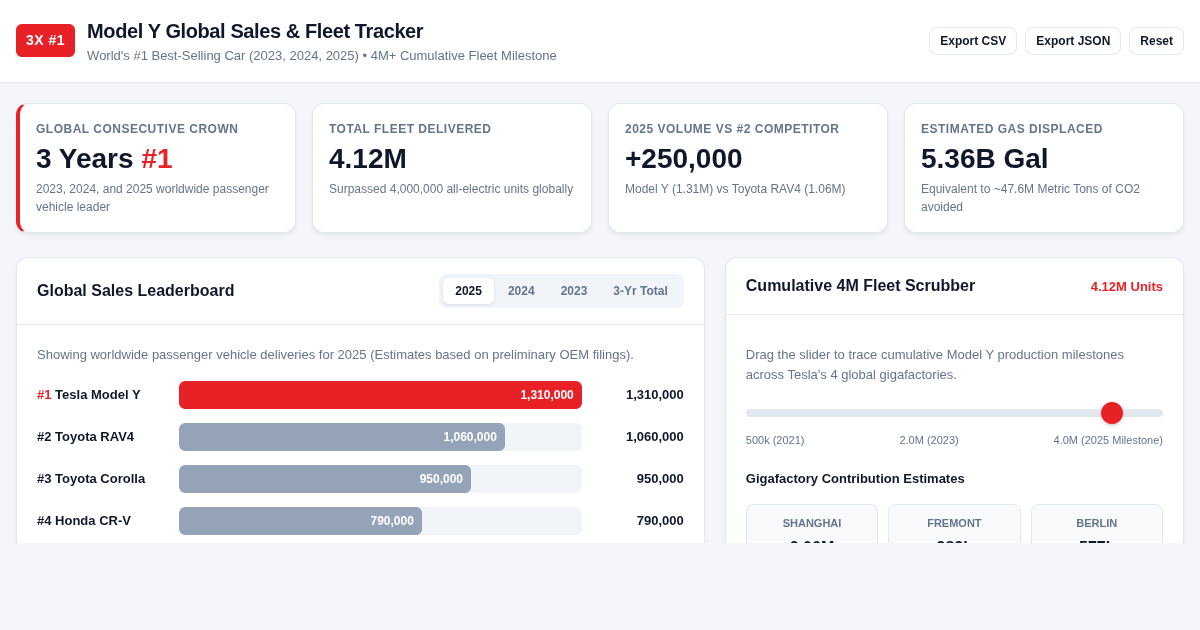This screenshot has width=1200, height=630.
Task: Click the '3 Years #1' value
Action: (104, 159)
